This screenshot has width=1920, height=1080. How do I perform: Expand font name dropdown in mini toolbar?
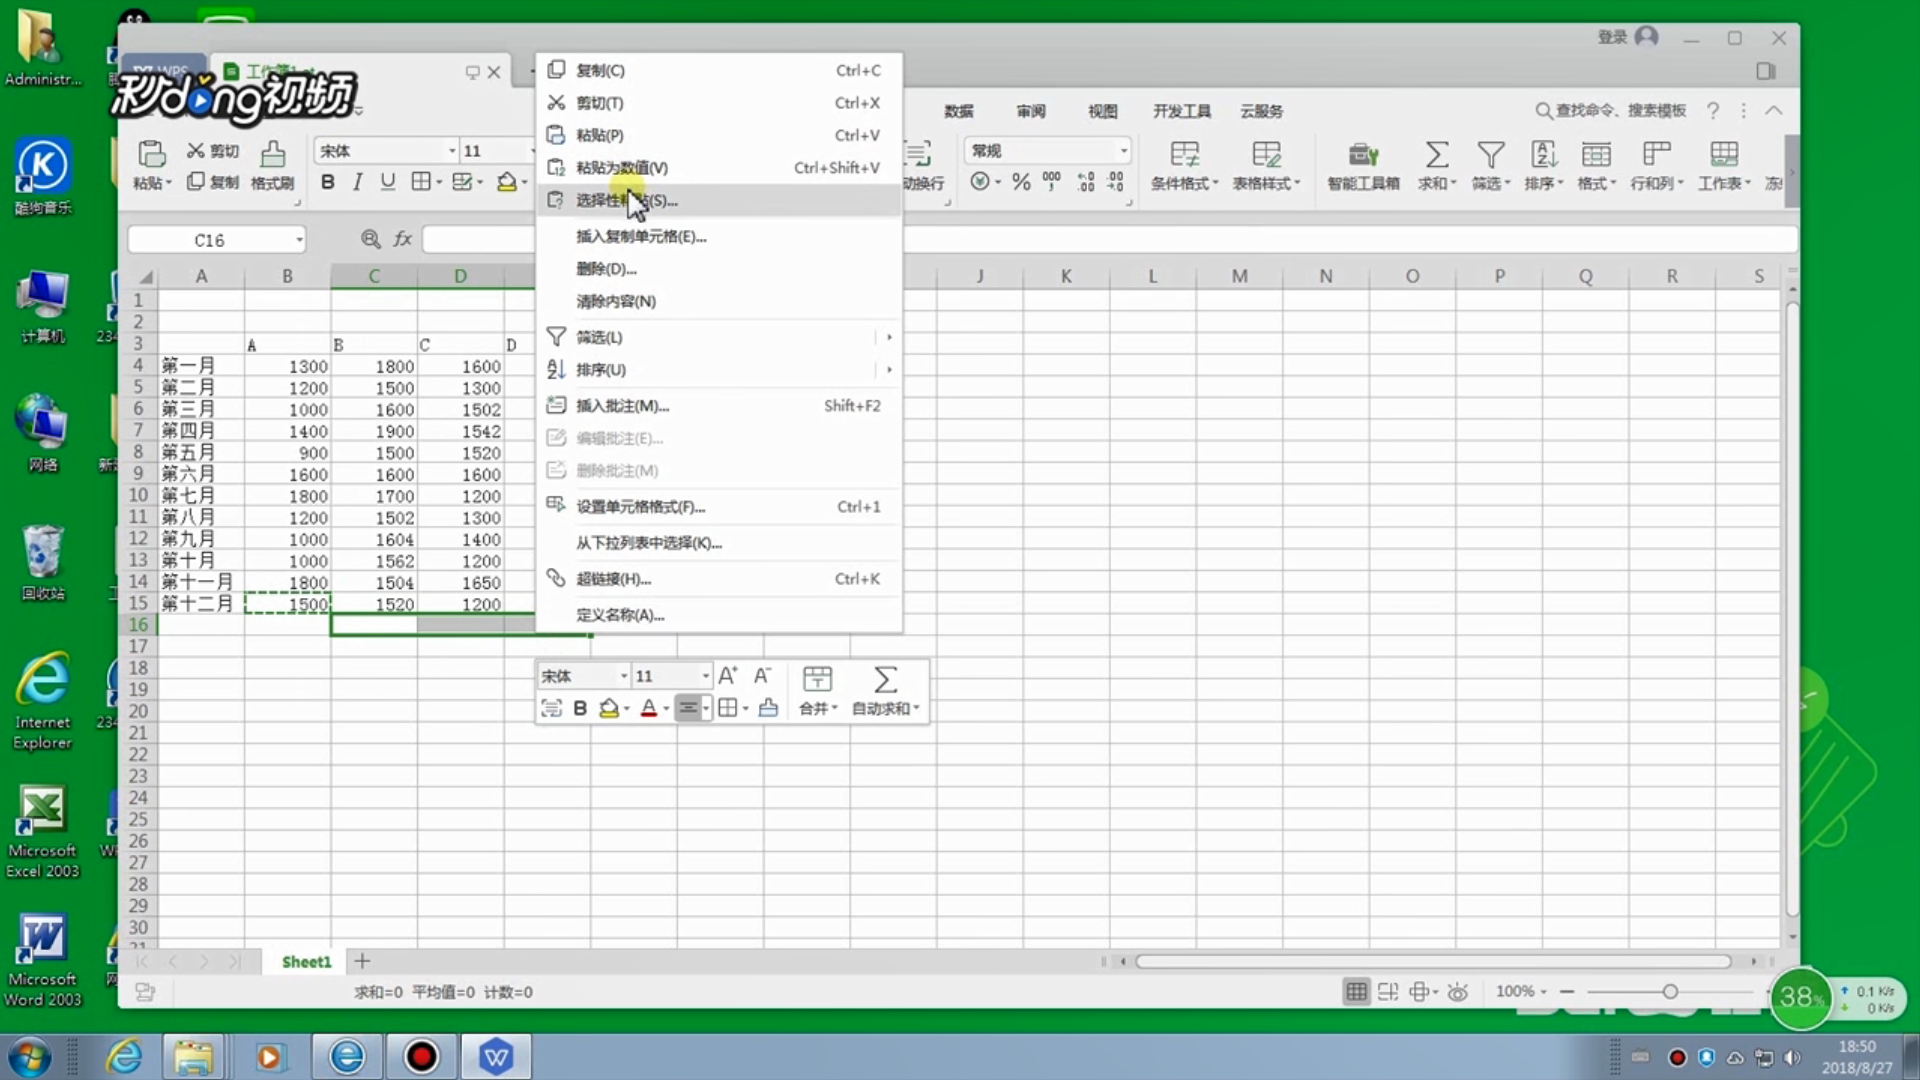point(624,676)
